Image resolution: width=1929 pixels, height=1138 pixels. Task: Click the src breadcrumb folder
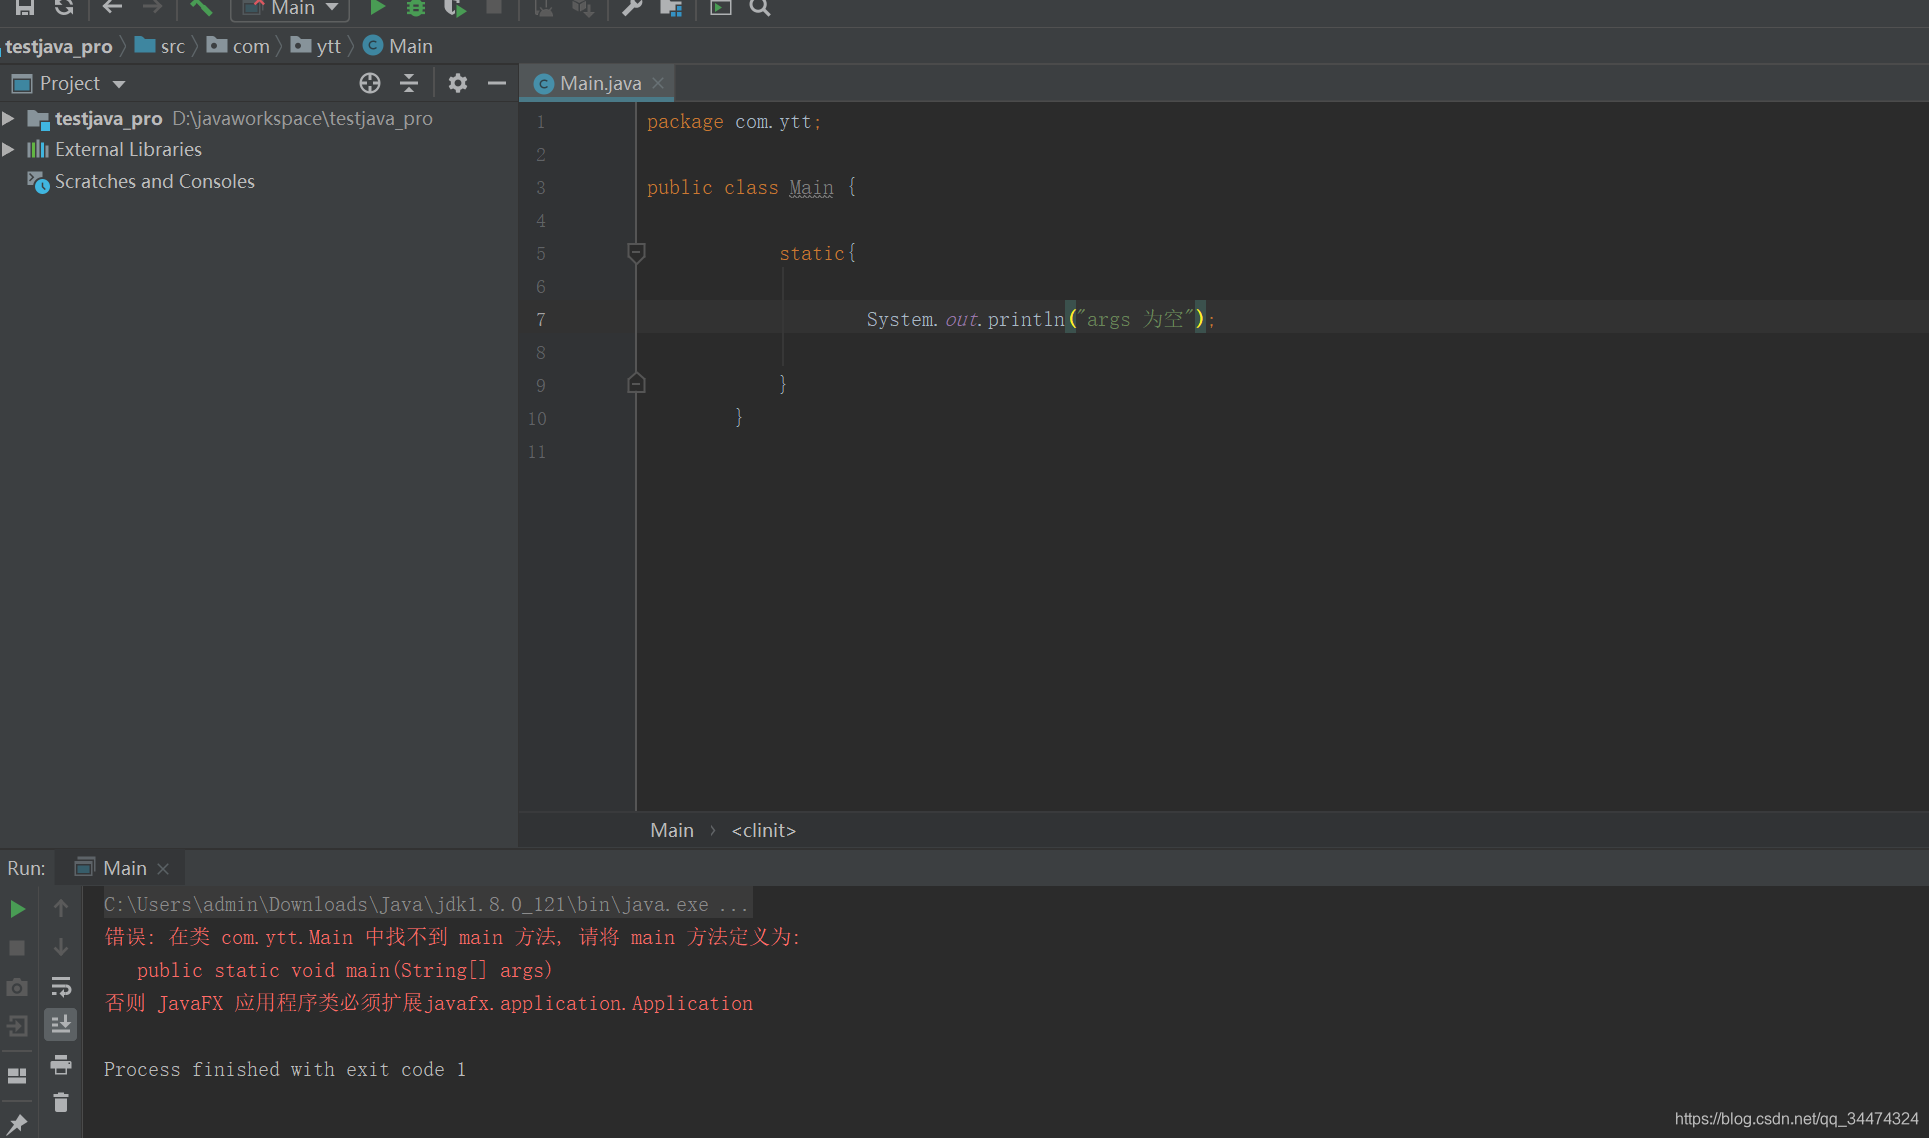click(x=160, y=46)
